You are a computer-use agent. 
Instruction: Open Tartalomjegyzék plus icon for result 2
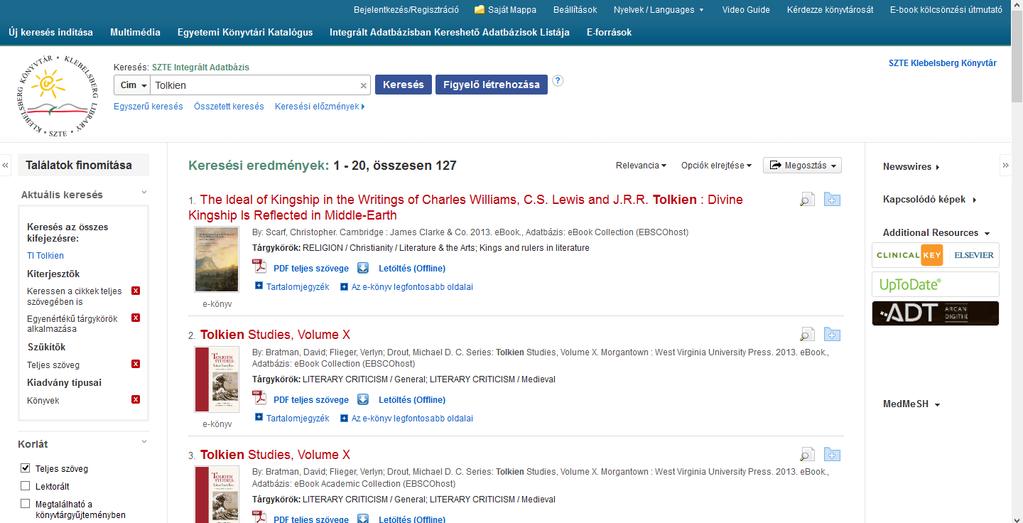(259, 418)
